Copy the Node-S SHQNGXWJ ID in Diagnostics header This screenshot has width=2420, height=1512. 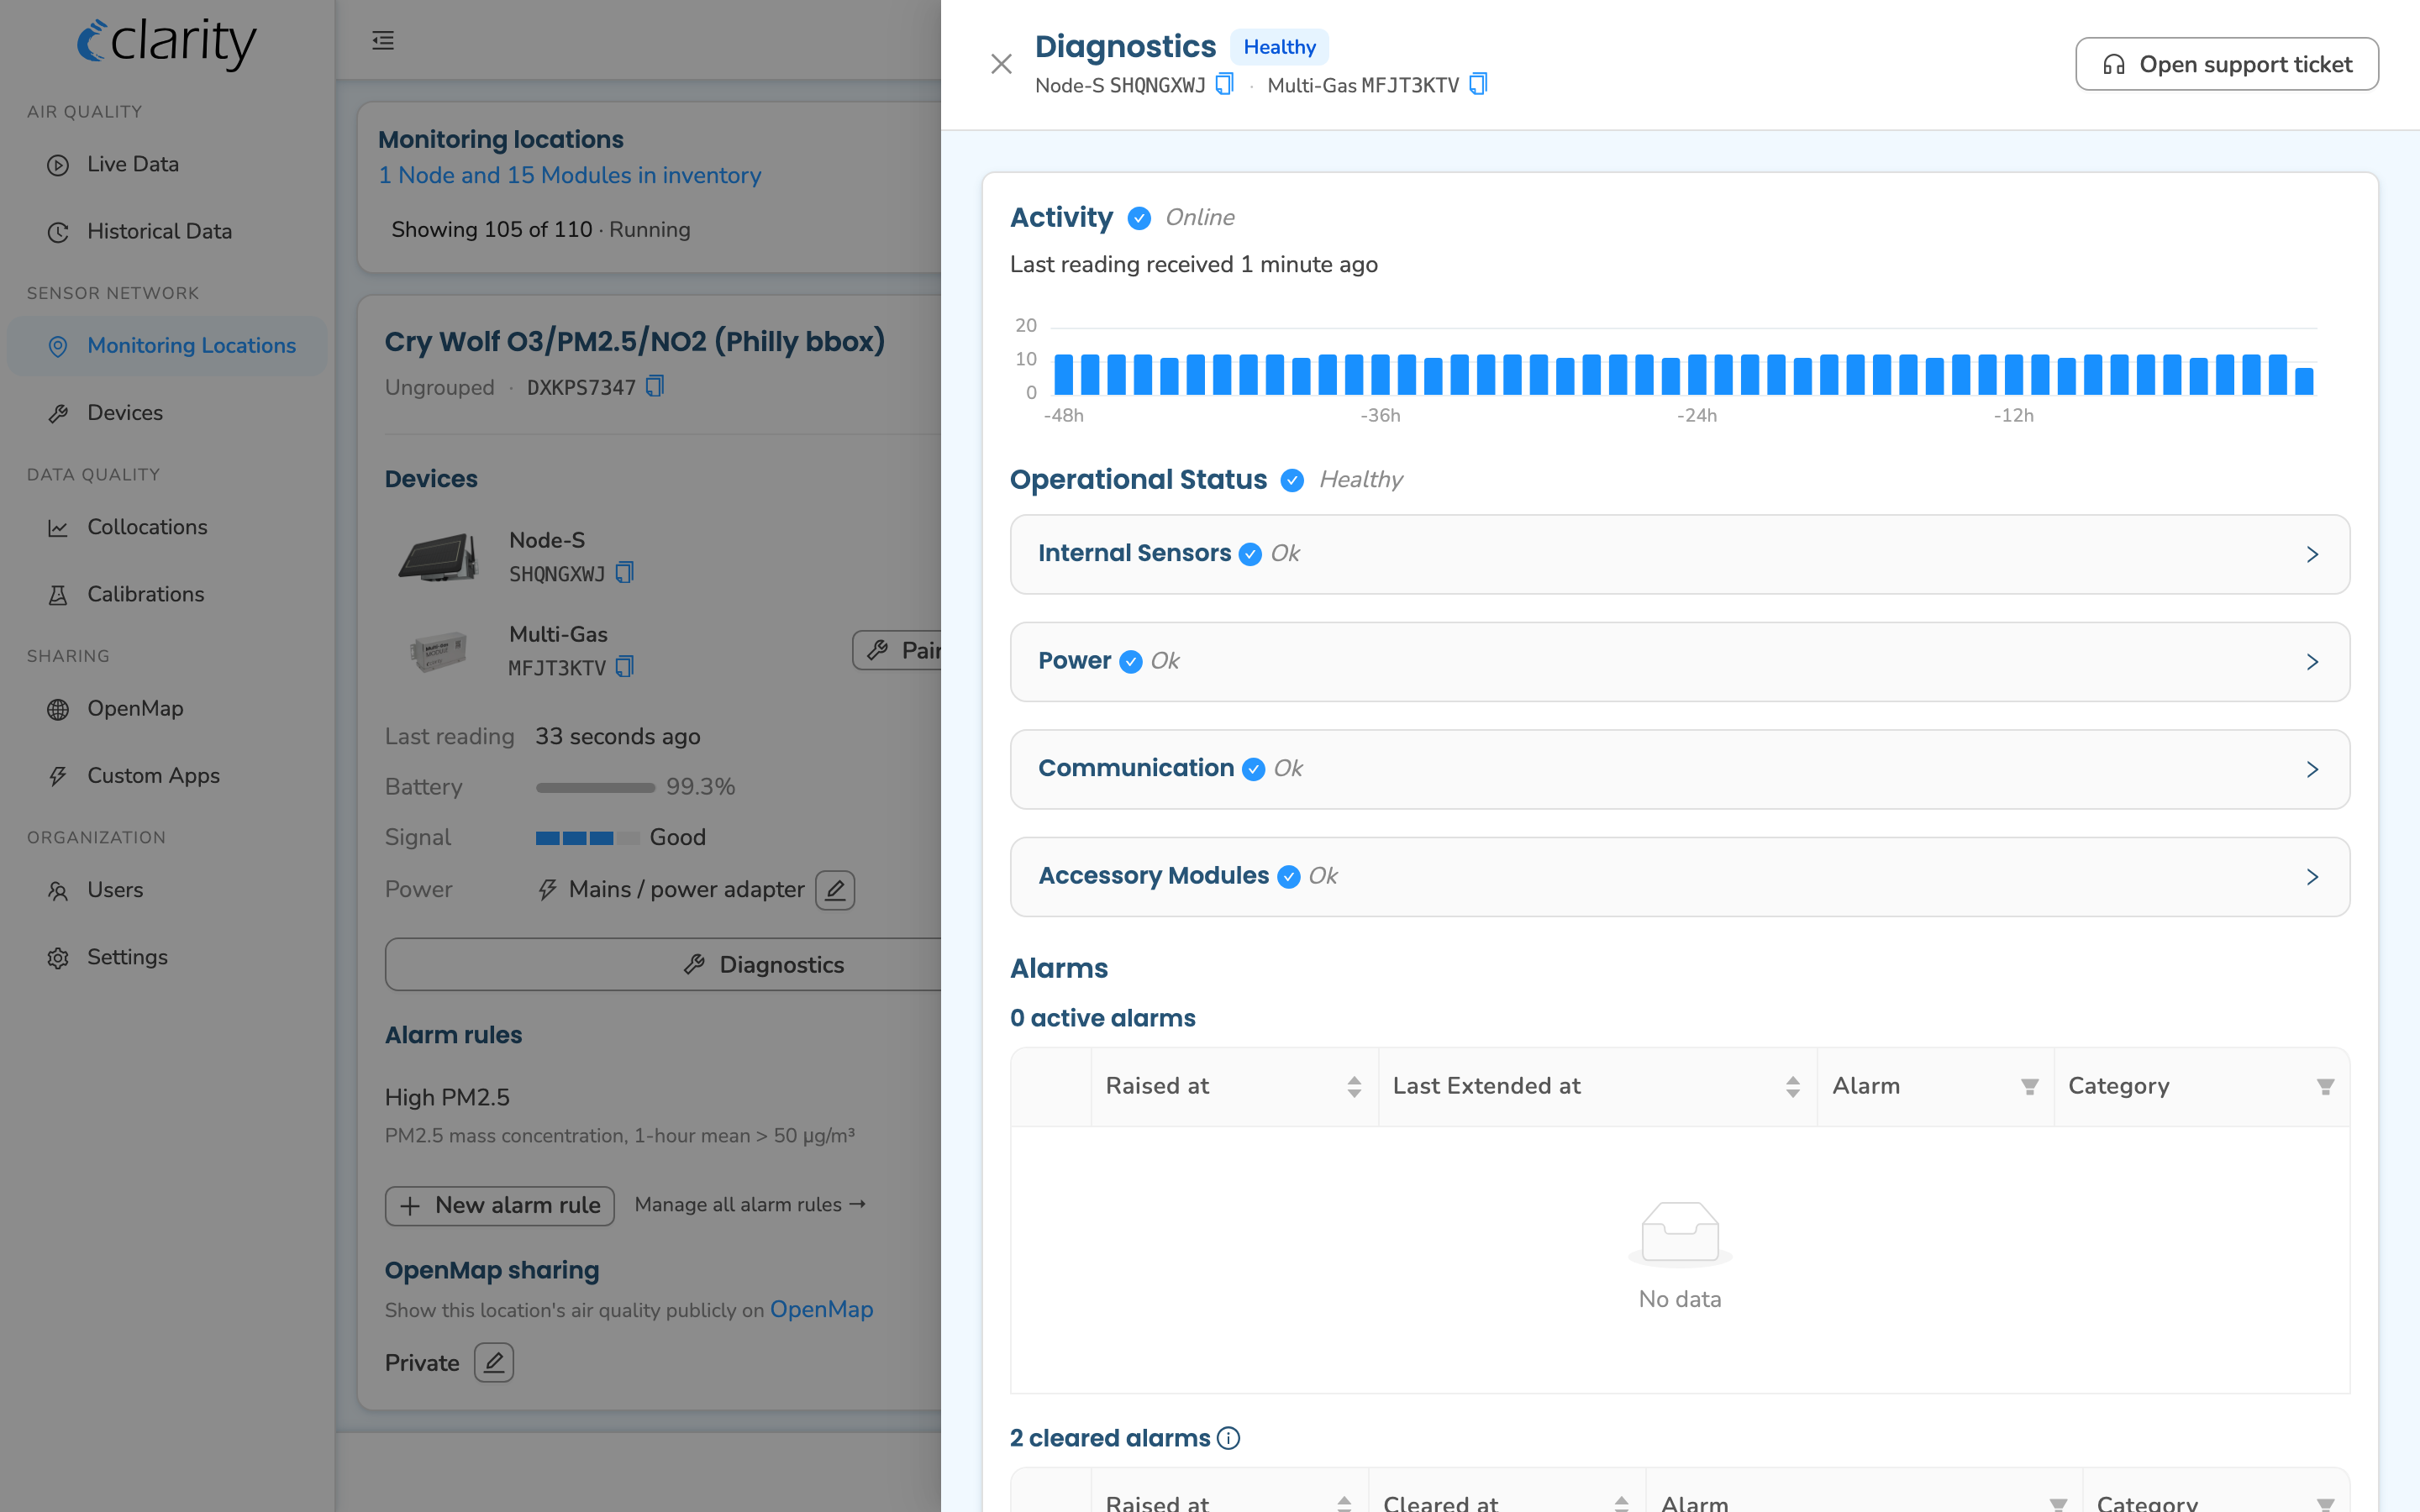1224,84
